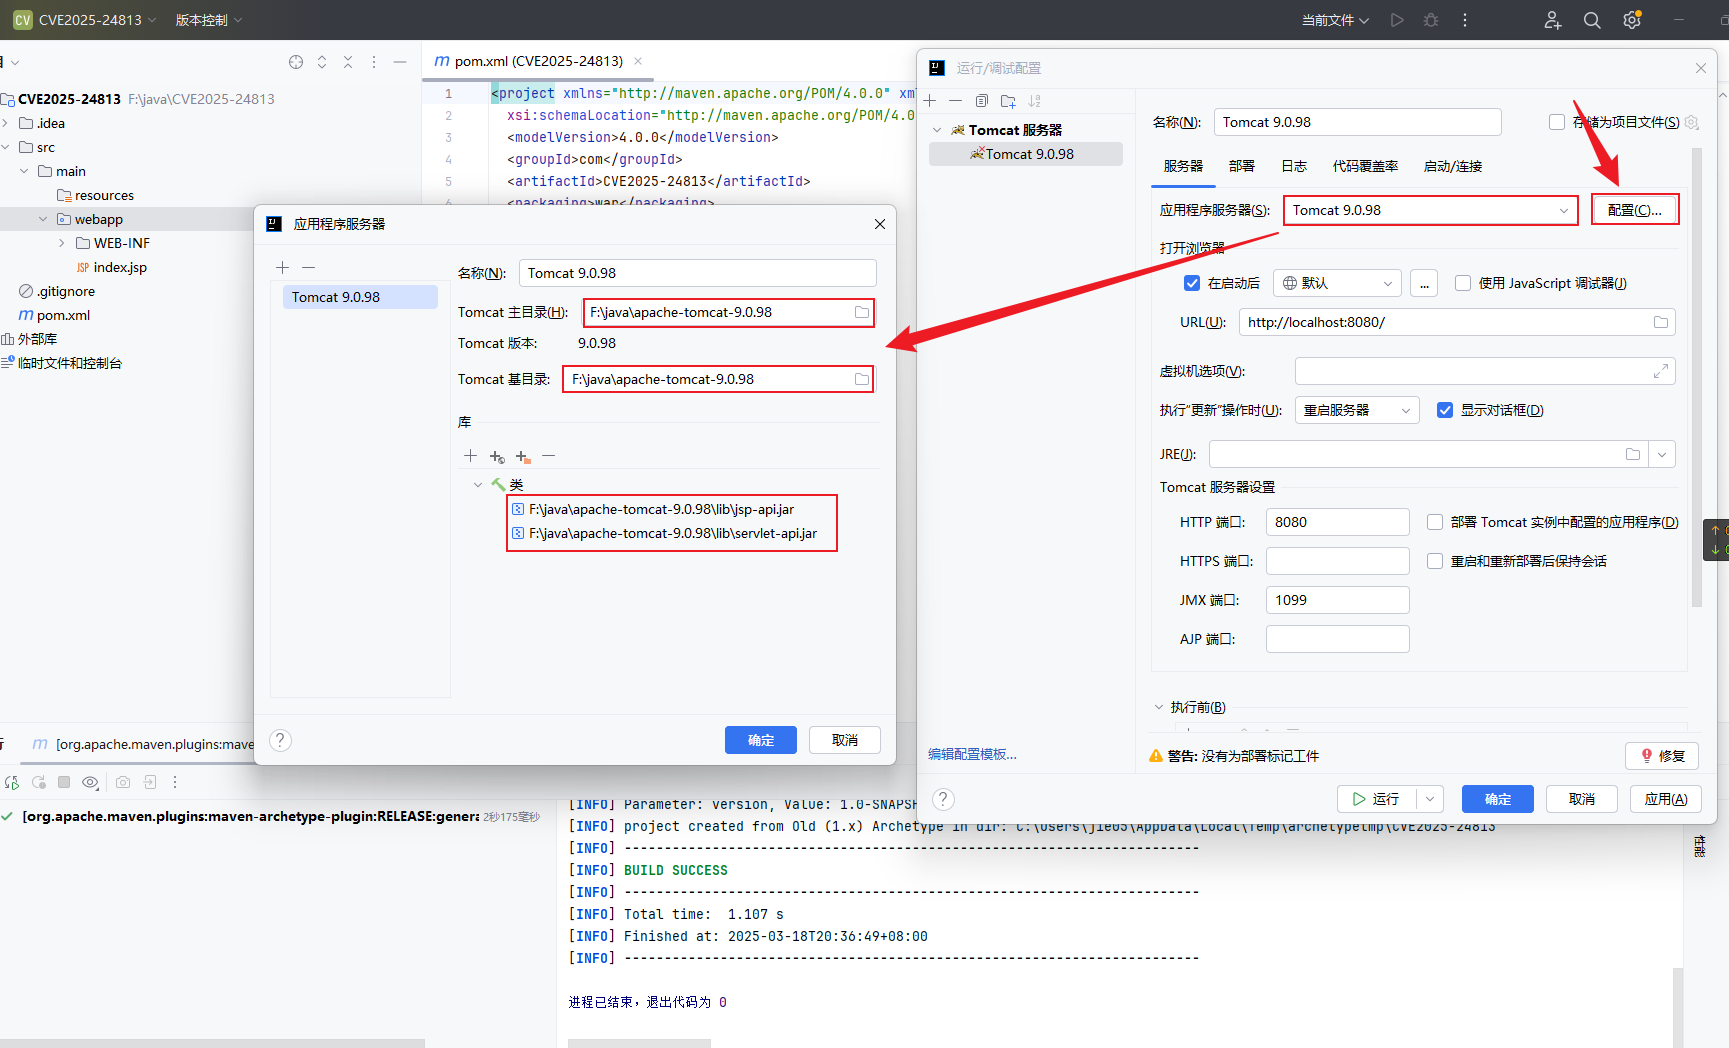Browse Tomcat home directory folder icon
1729x1048 pixels.
click(862, 312)
